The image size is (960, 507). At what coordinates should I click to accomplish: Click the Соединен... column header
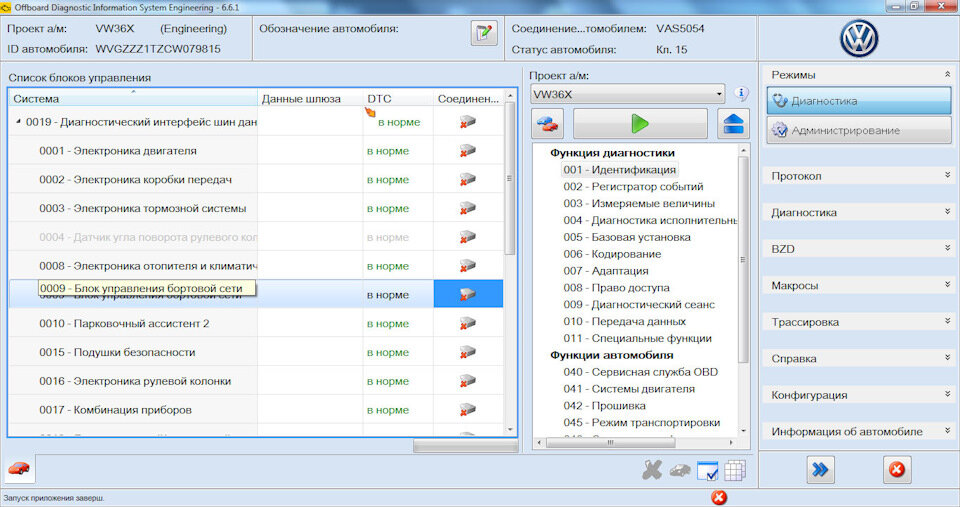[468, 99]
